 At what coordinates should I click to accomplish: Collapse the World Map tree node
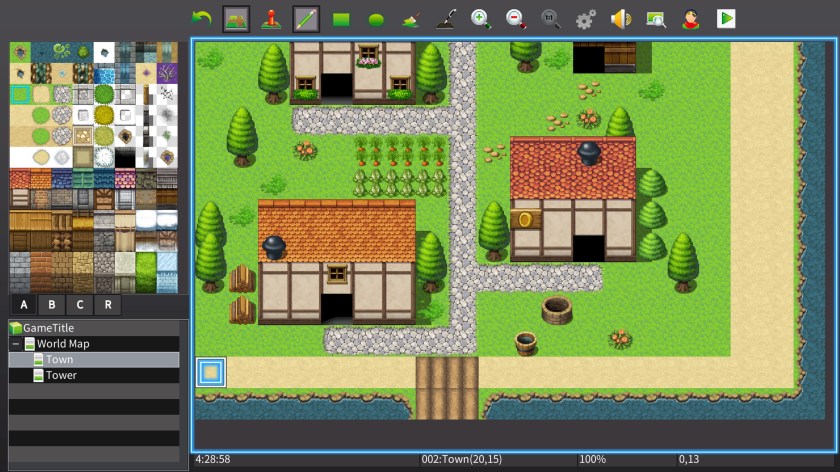[16, 344]
